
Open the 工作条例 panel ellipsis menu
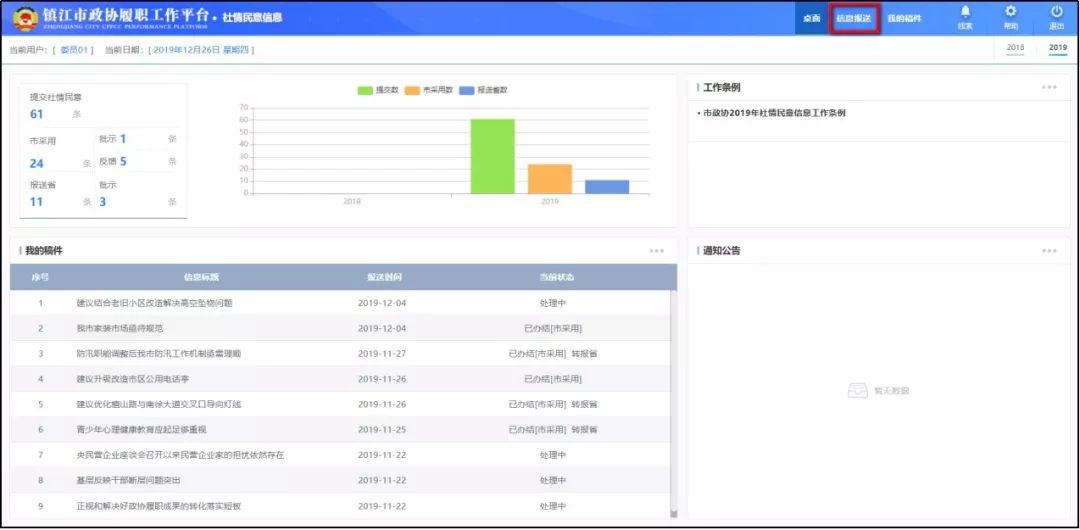pos(1048,87)
